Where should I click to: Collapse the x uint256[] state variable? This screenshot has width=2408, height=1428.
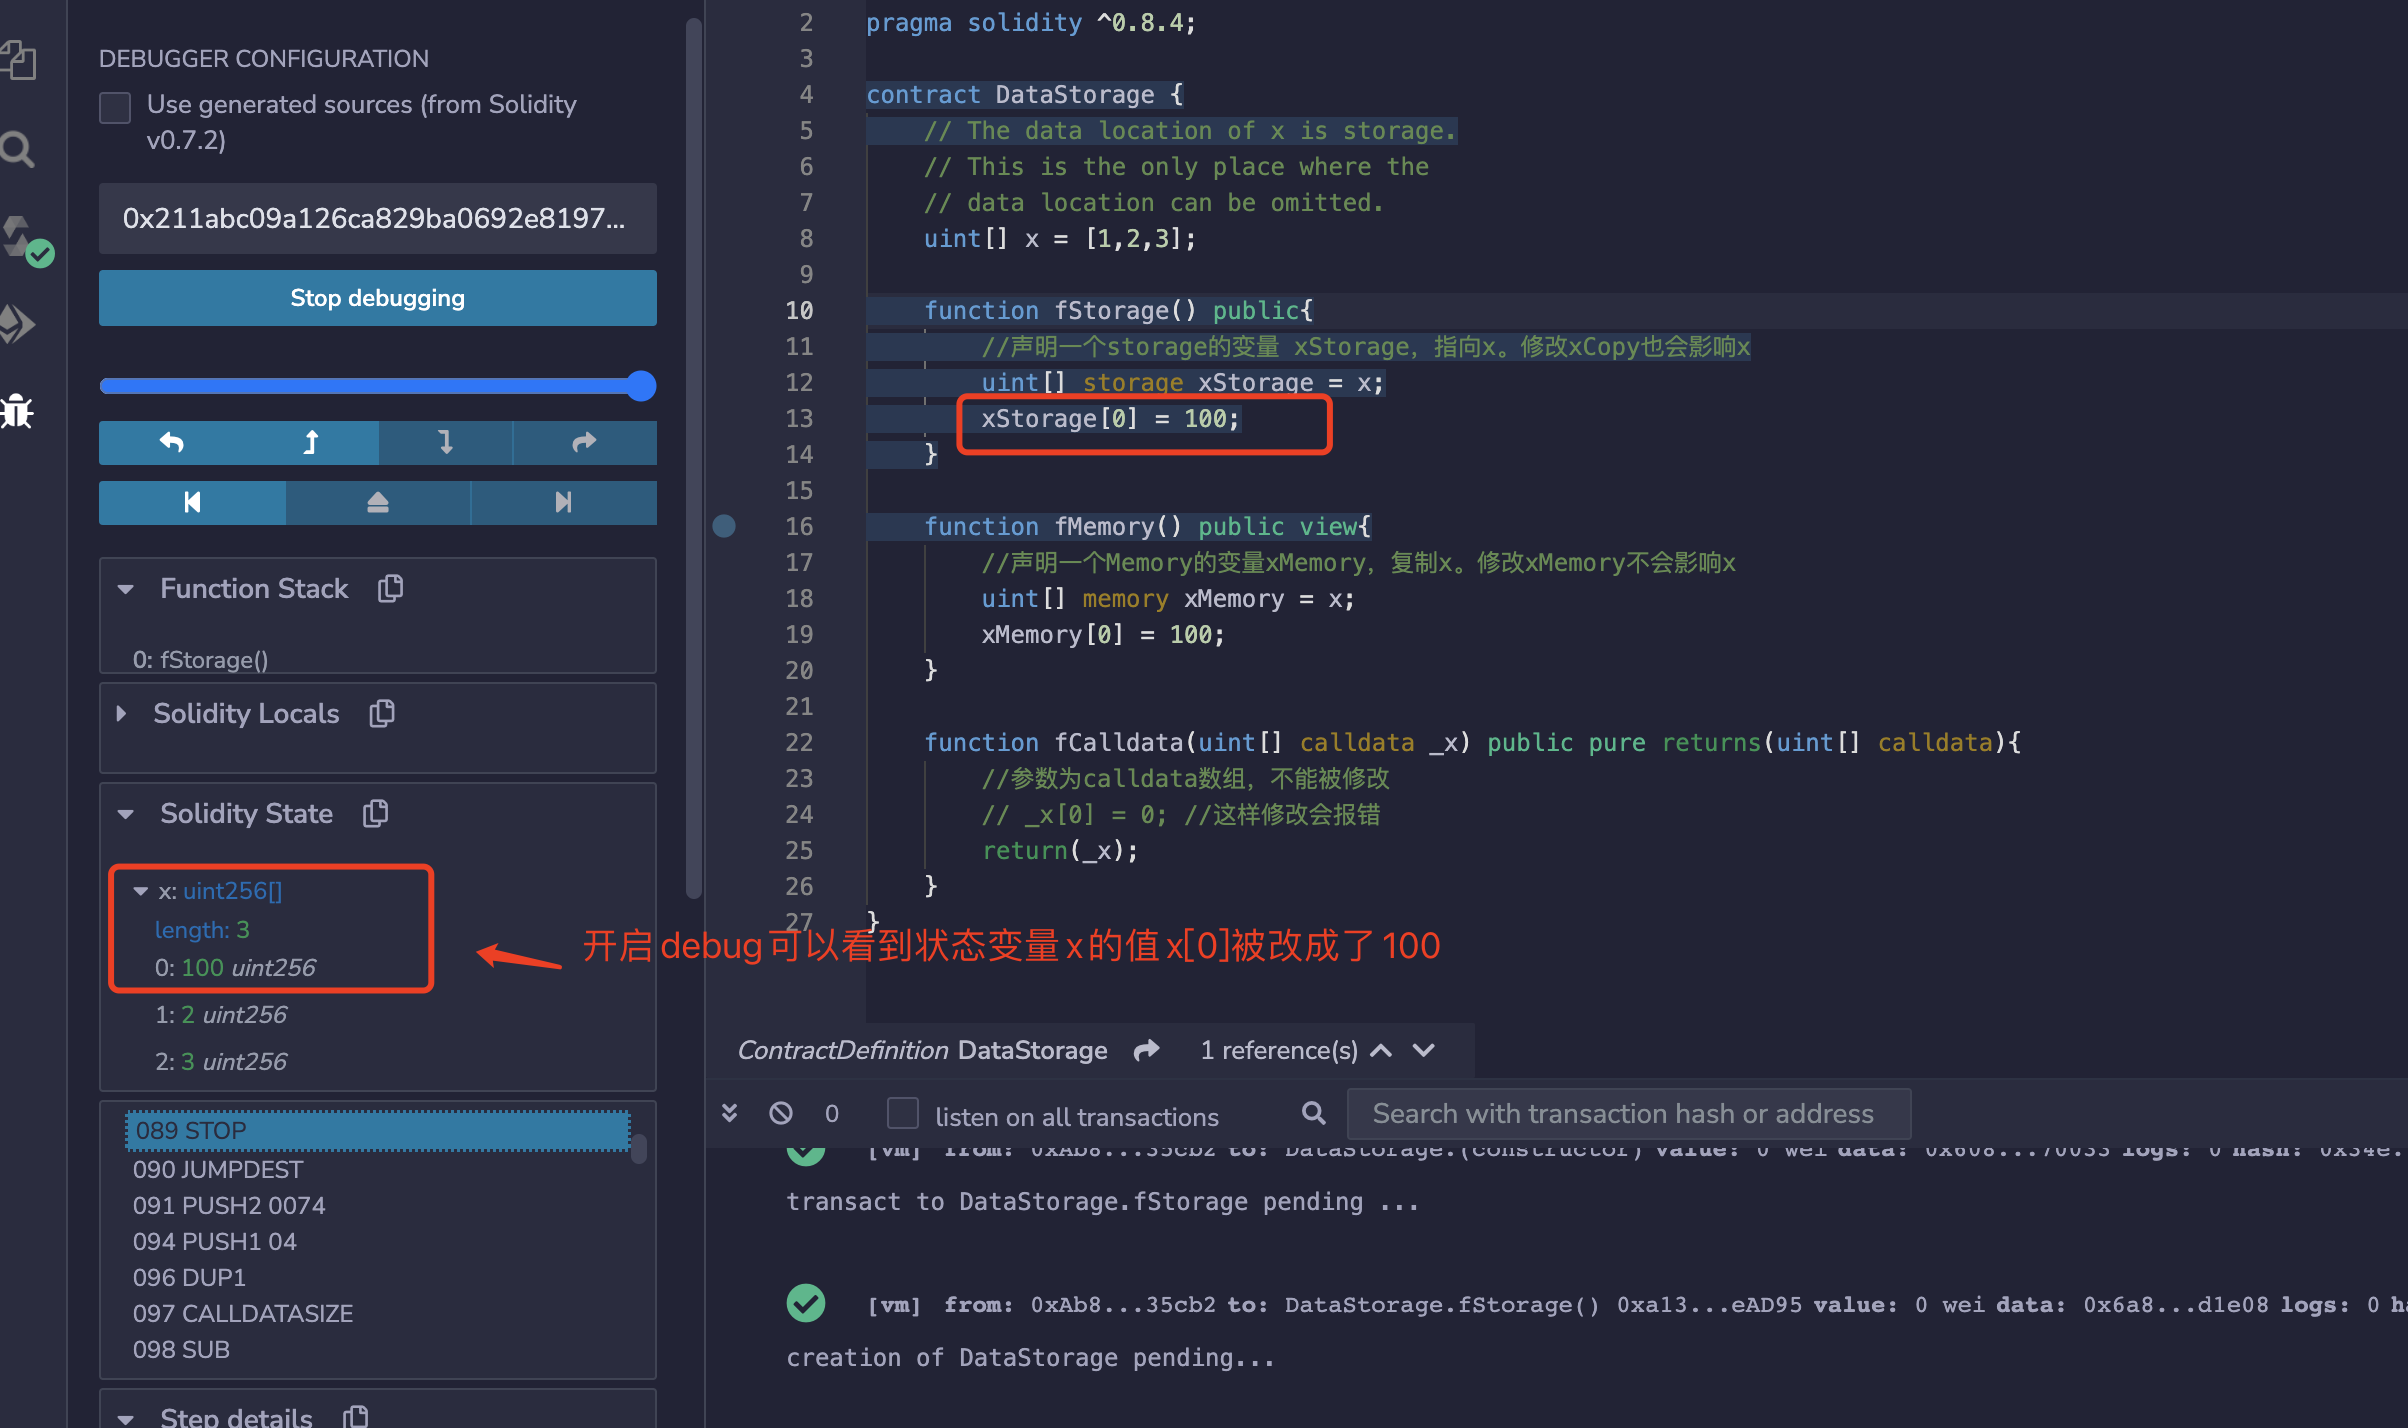coord(141,891)
